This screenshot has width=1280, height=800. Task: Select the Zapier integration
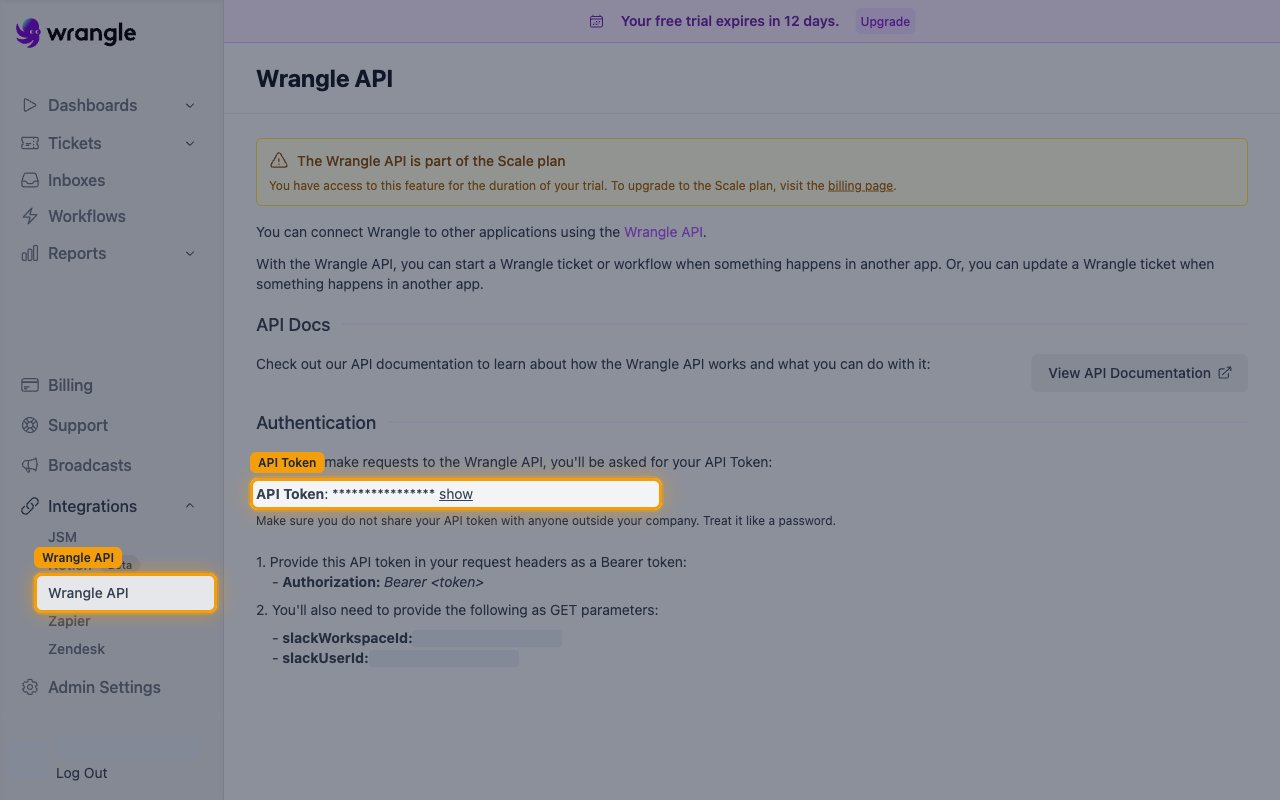click(69, 621)
